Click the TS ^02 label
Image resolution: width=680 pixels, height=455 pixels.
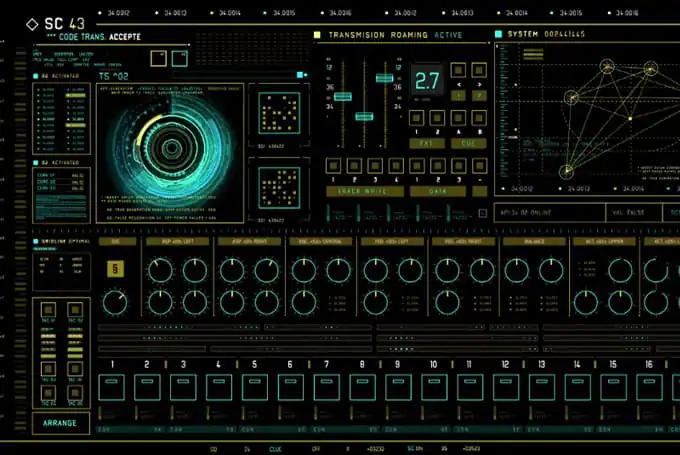(114, 77)
